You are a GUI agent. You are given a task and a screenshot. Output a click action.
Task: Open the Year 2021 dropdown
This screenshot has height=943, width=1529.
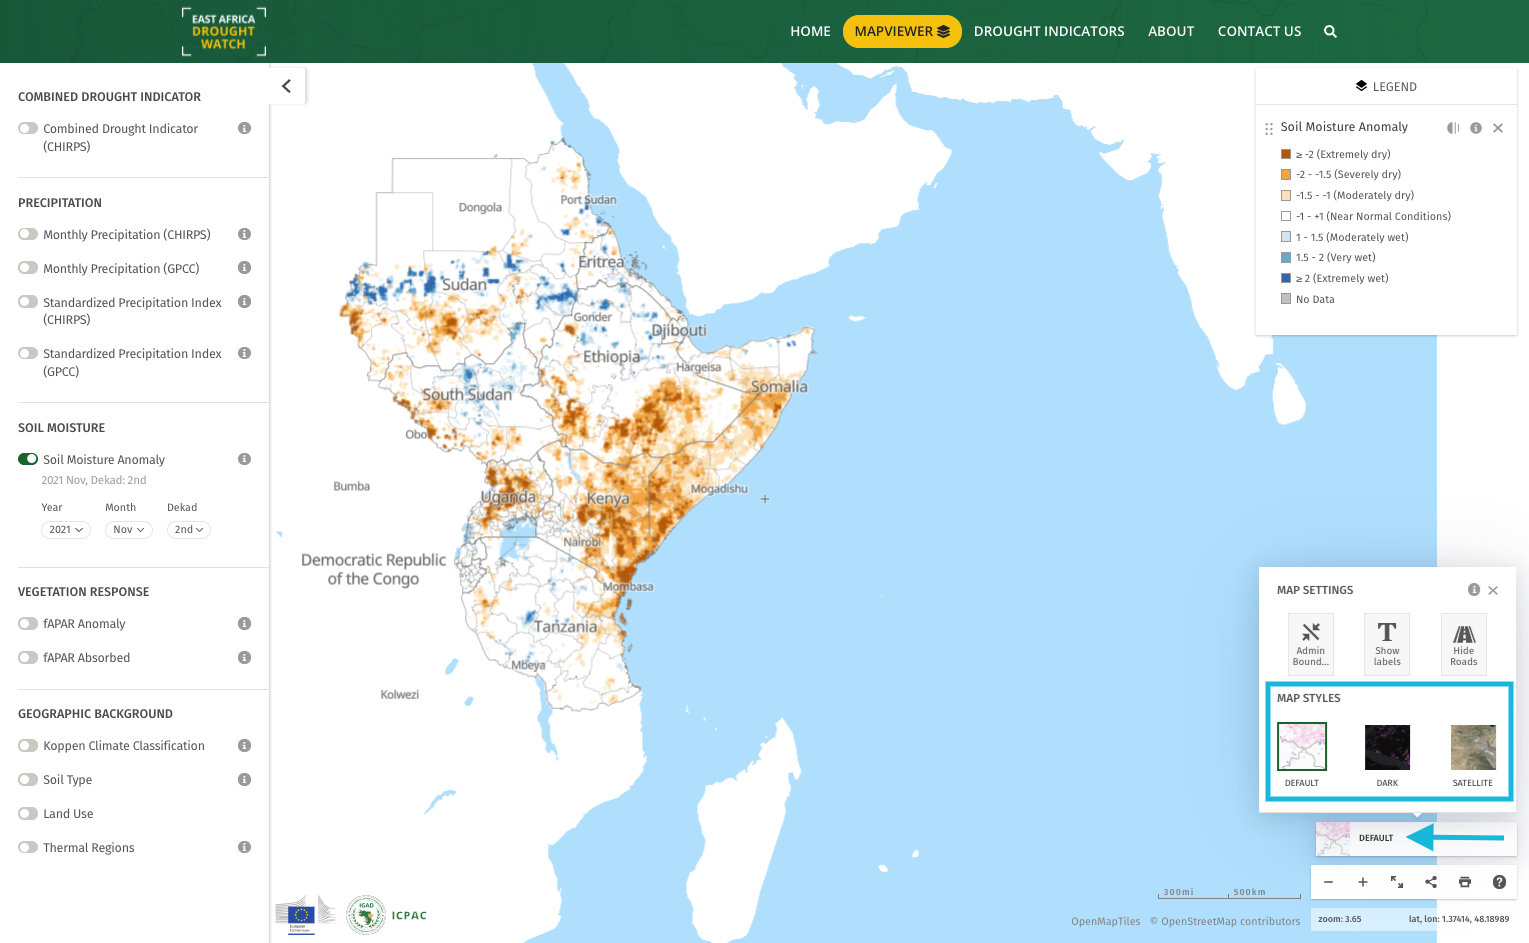[x=66, y=530]
